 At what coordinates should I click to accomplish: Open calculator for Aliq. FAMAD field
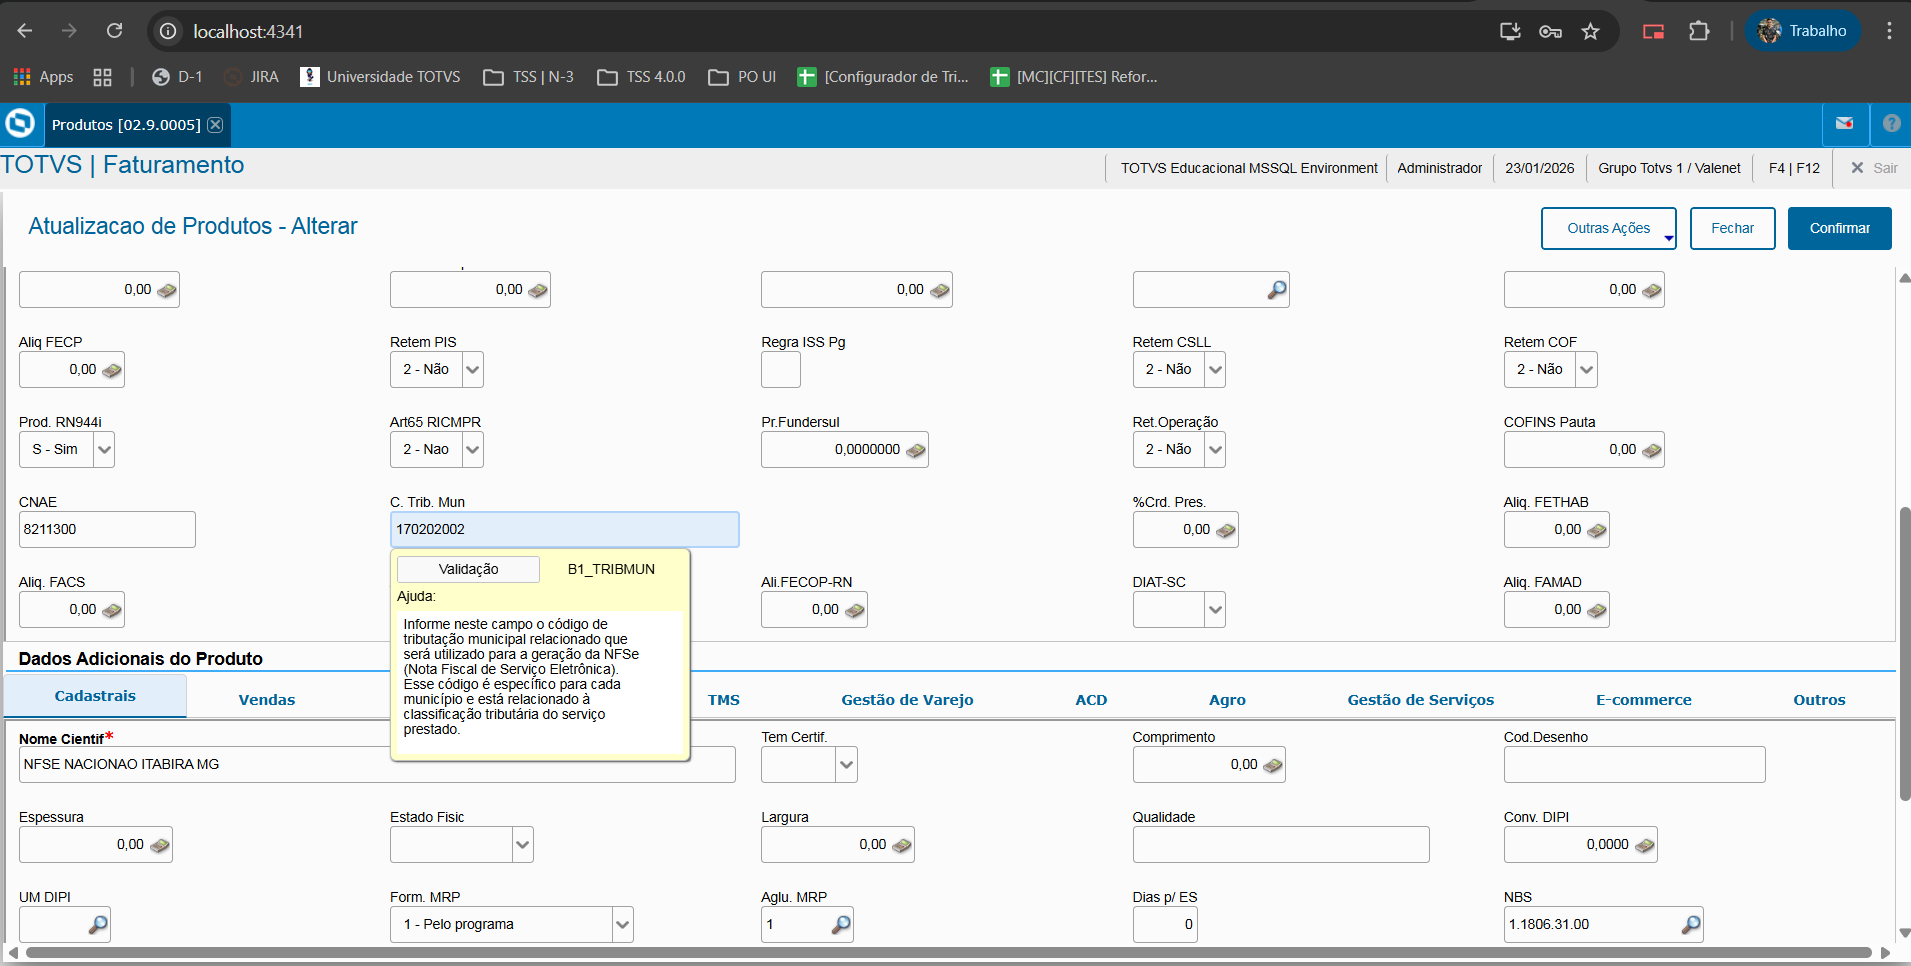1597,610
